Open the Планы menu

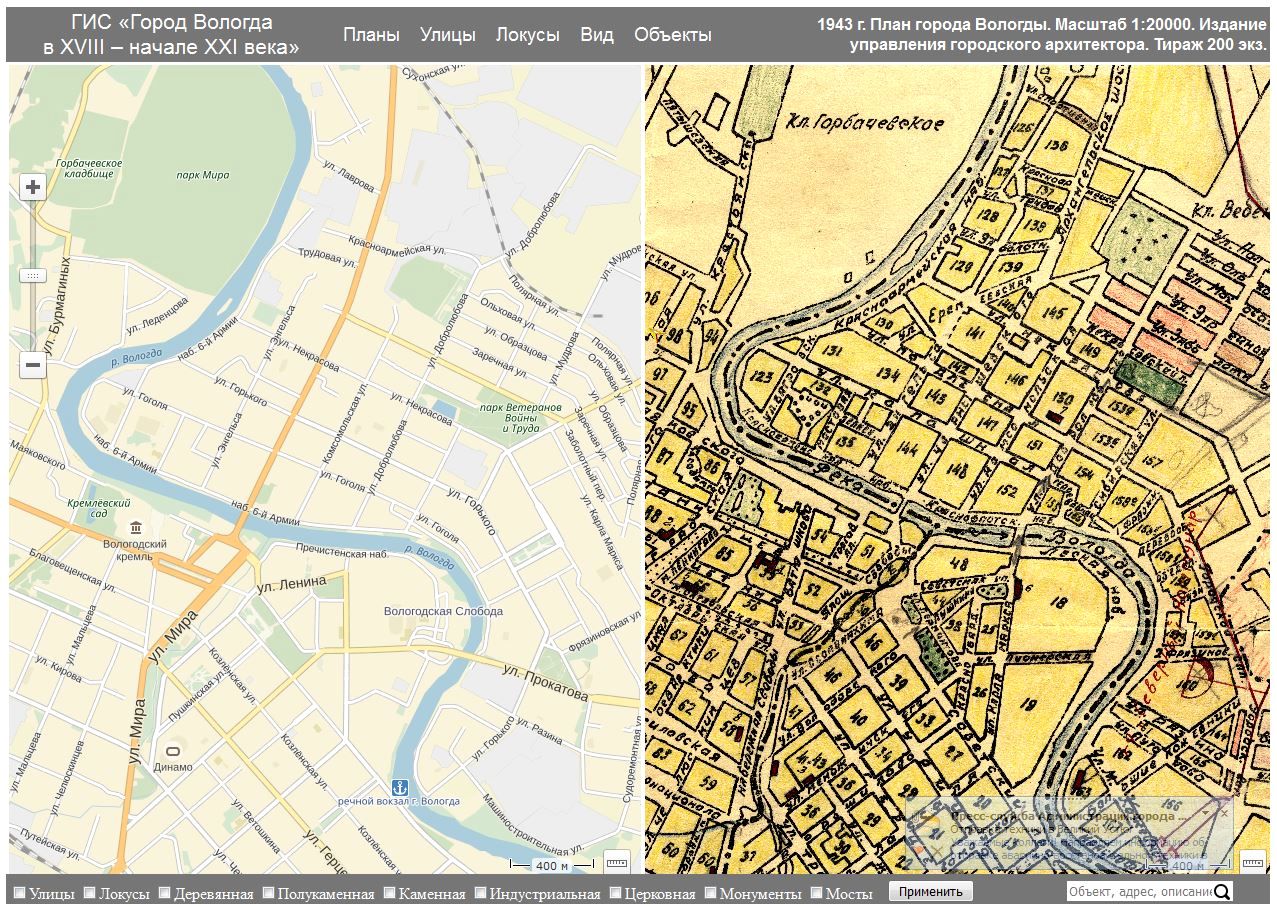[x=371, y=35]
